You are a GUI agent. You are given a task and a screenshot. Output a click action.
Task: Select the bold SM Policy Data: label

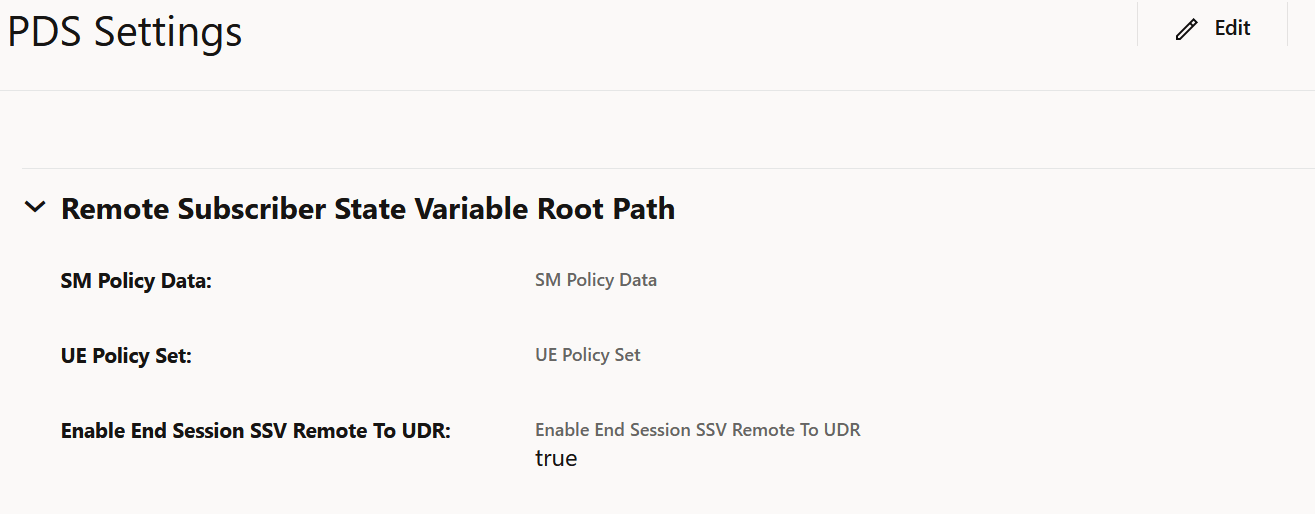tap(136, 281)
